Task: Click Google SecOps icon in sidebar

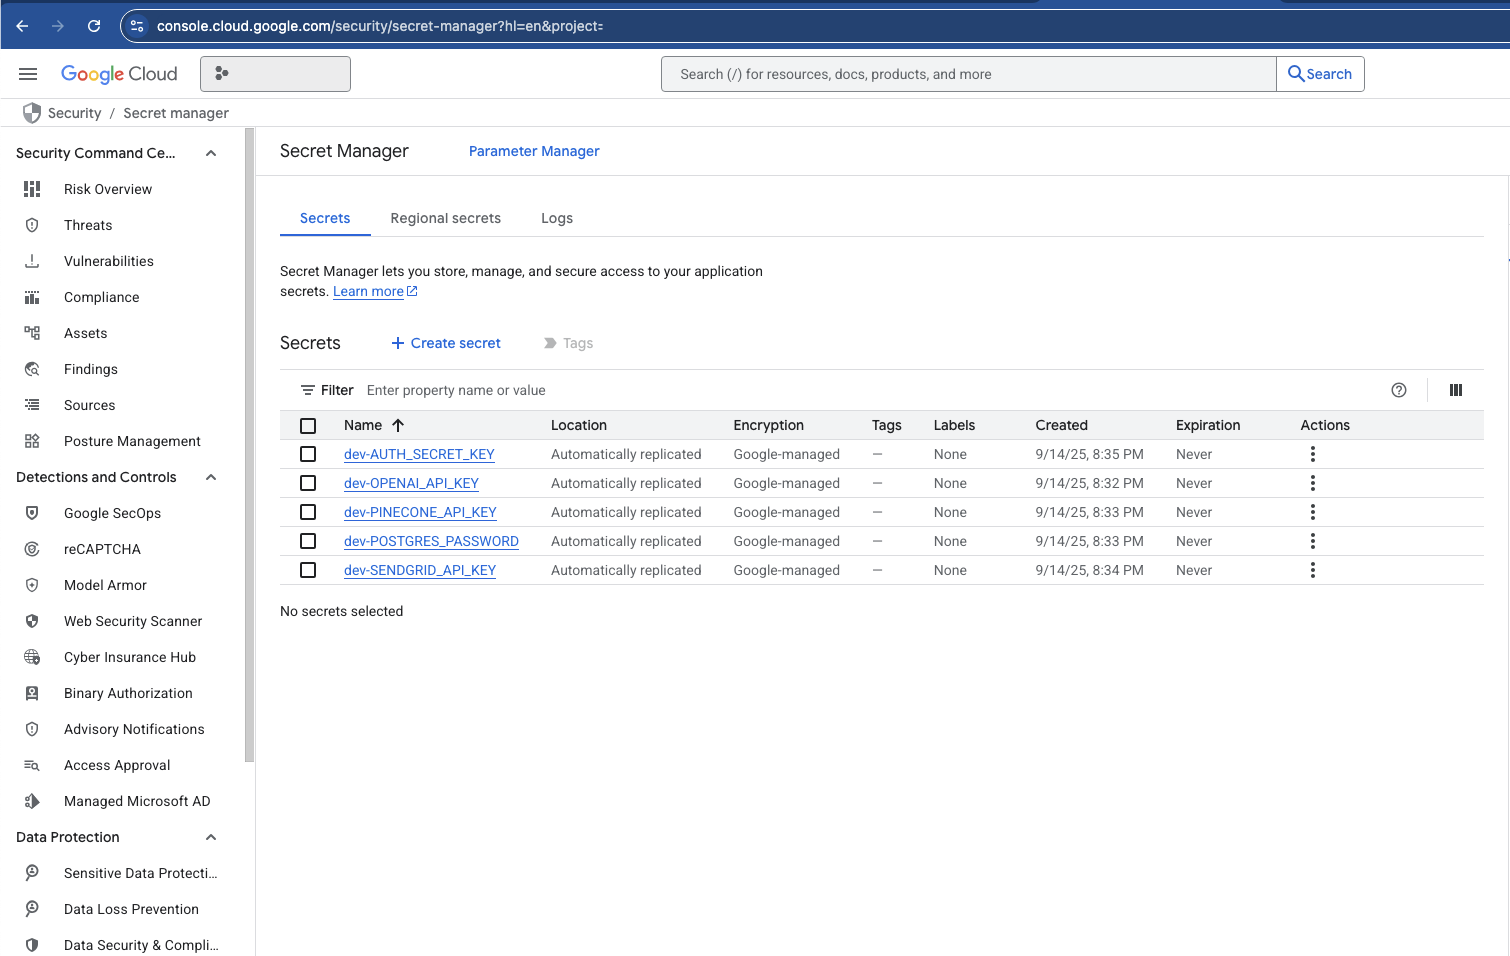Action: click(32, 513)
